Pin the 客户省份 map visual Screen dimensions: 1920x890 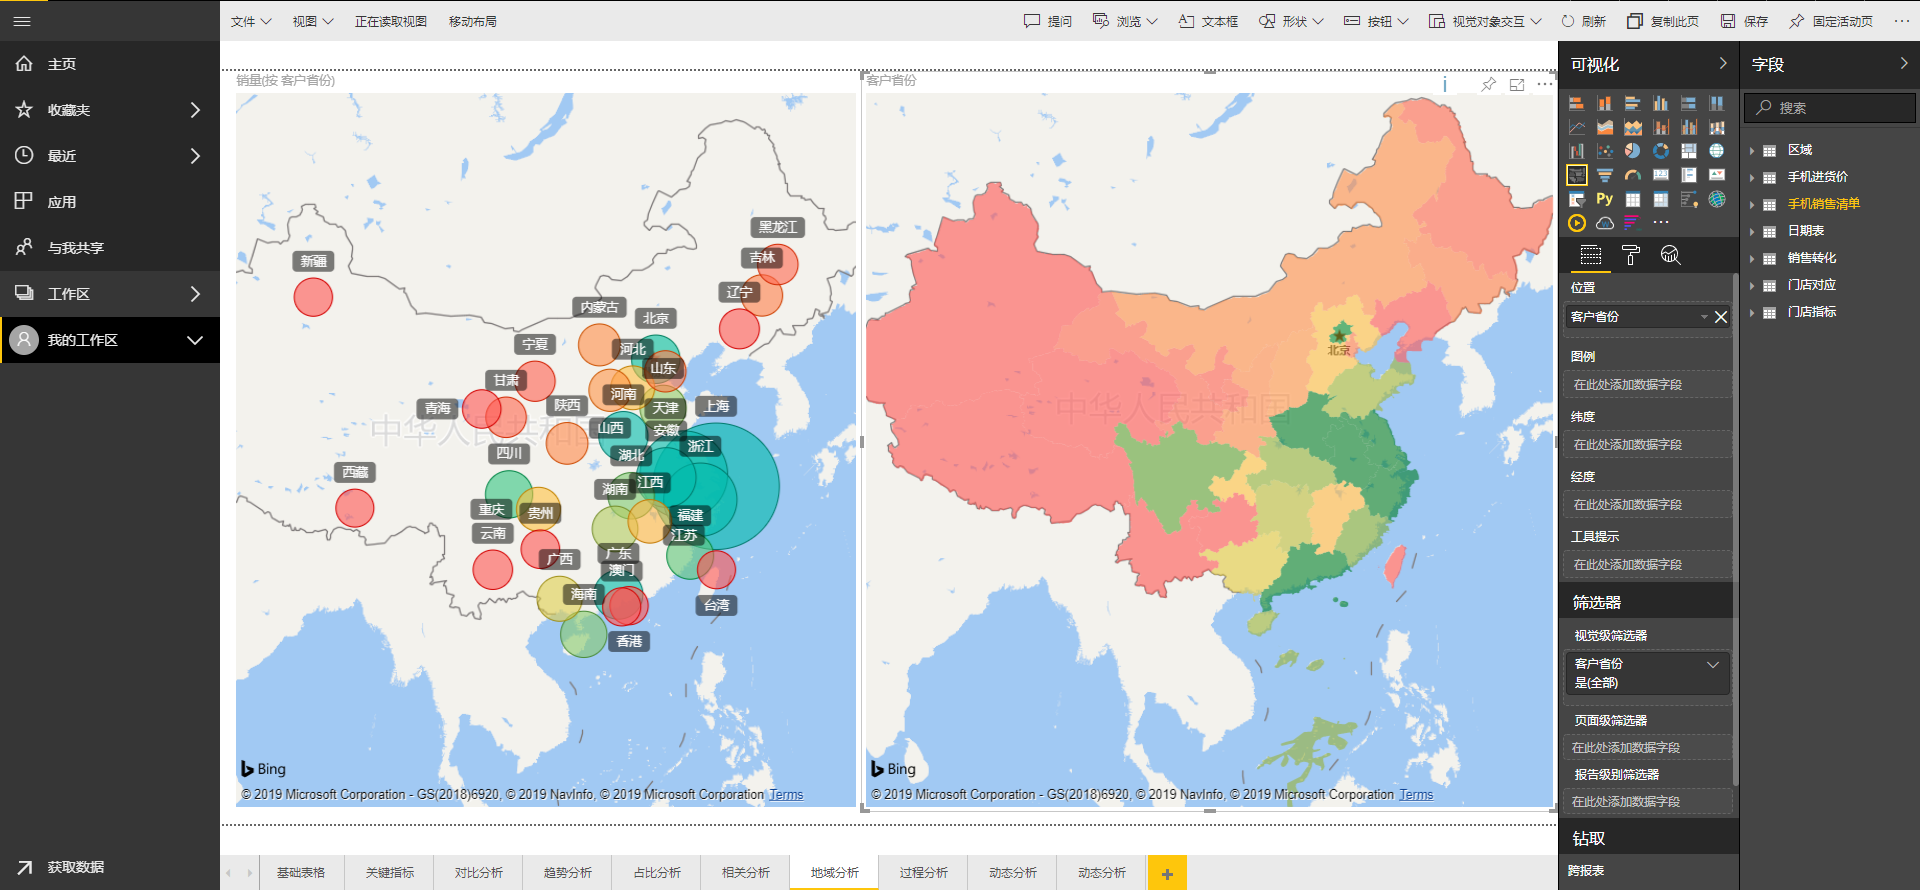pyautogui.click(x=1488, y=85)
